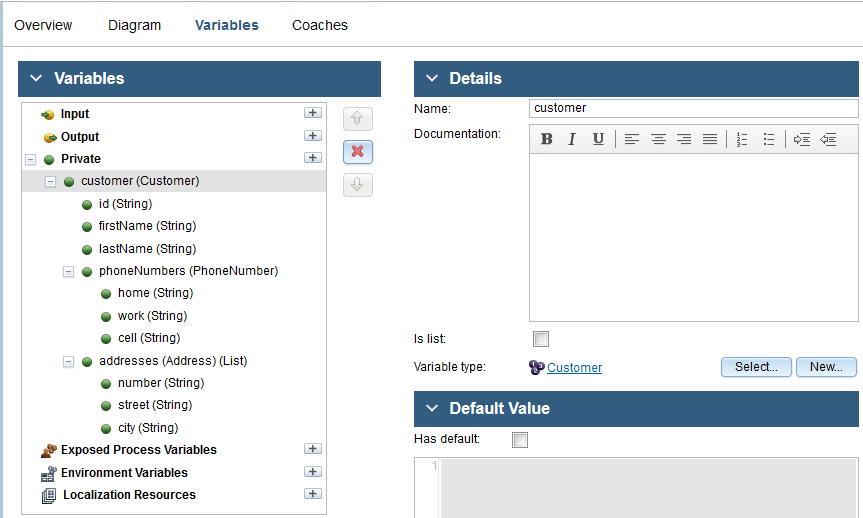Viewport: 863px width, 518px height.
Task: Select the phoneNumbers (PhoneNumber) variable
Action: click(x=188, y=271)
